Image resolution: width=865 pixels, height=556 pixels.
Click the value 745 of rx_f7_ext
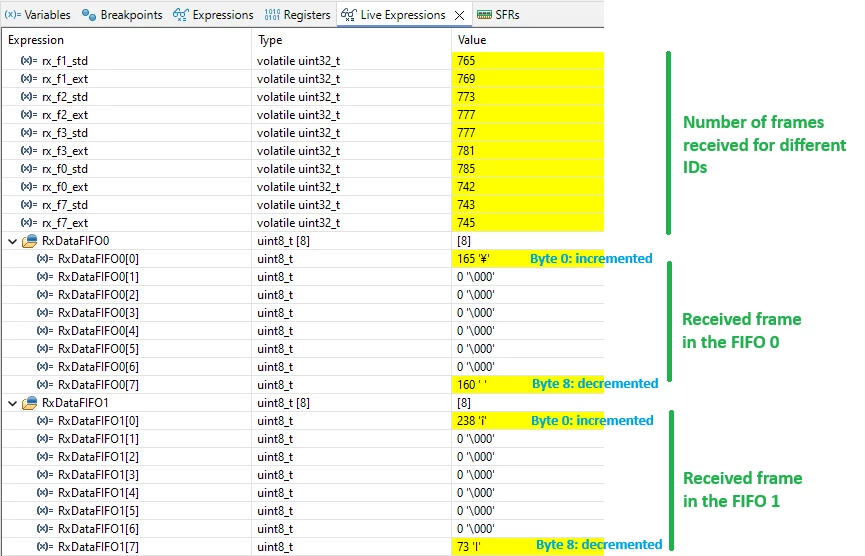466,223
